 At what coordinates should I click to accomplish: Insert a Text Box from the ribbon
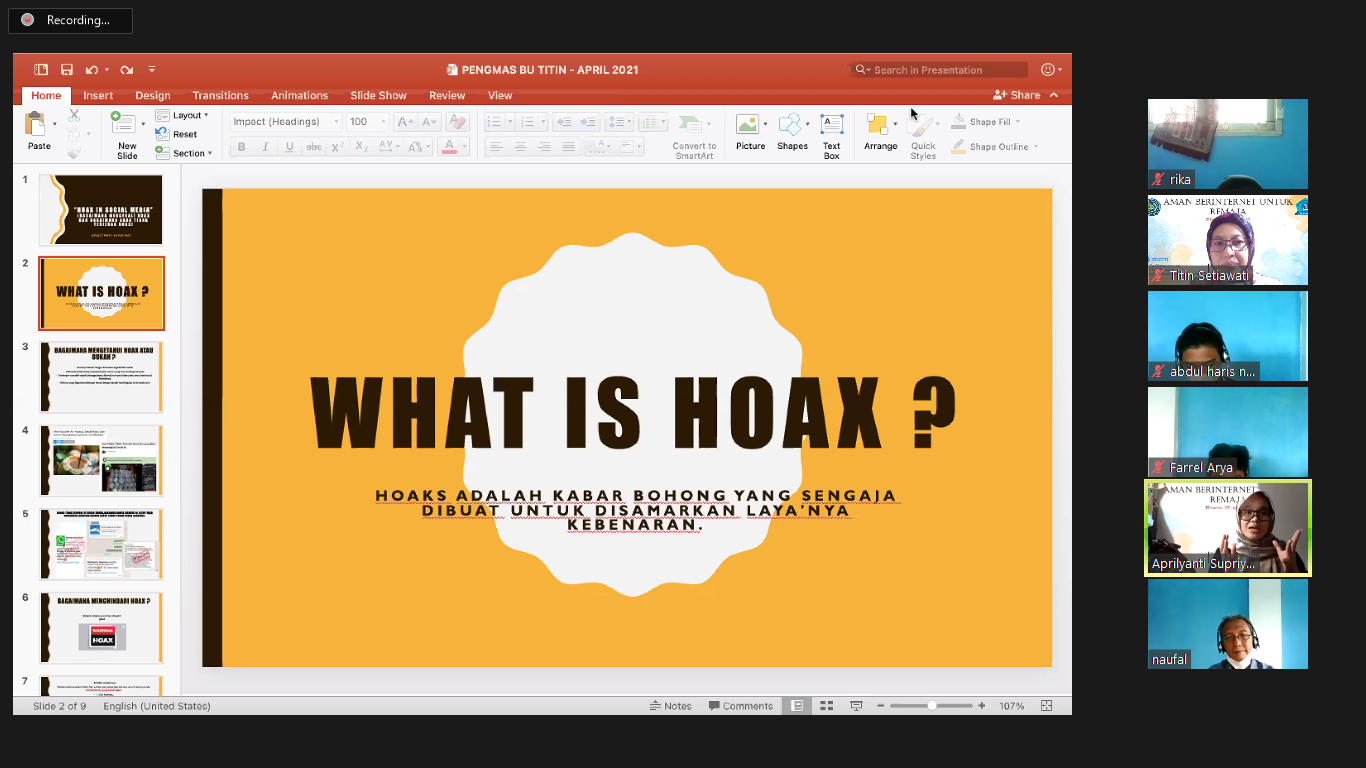click(831, 132)
